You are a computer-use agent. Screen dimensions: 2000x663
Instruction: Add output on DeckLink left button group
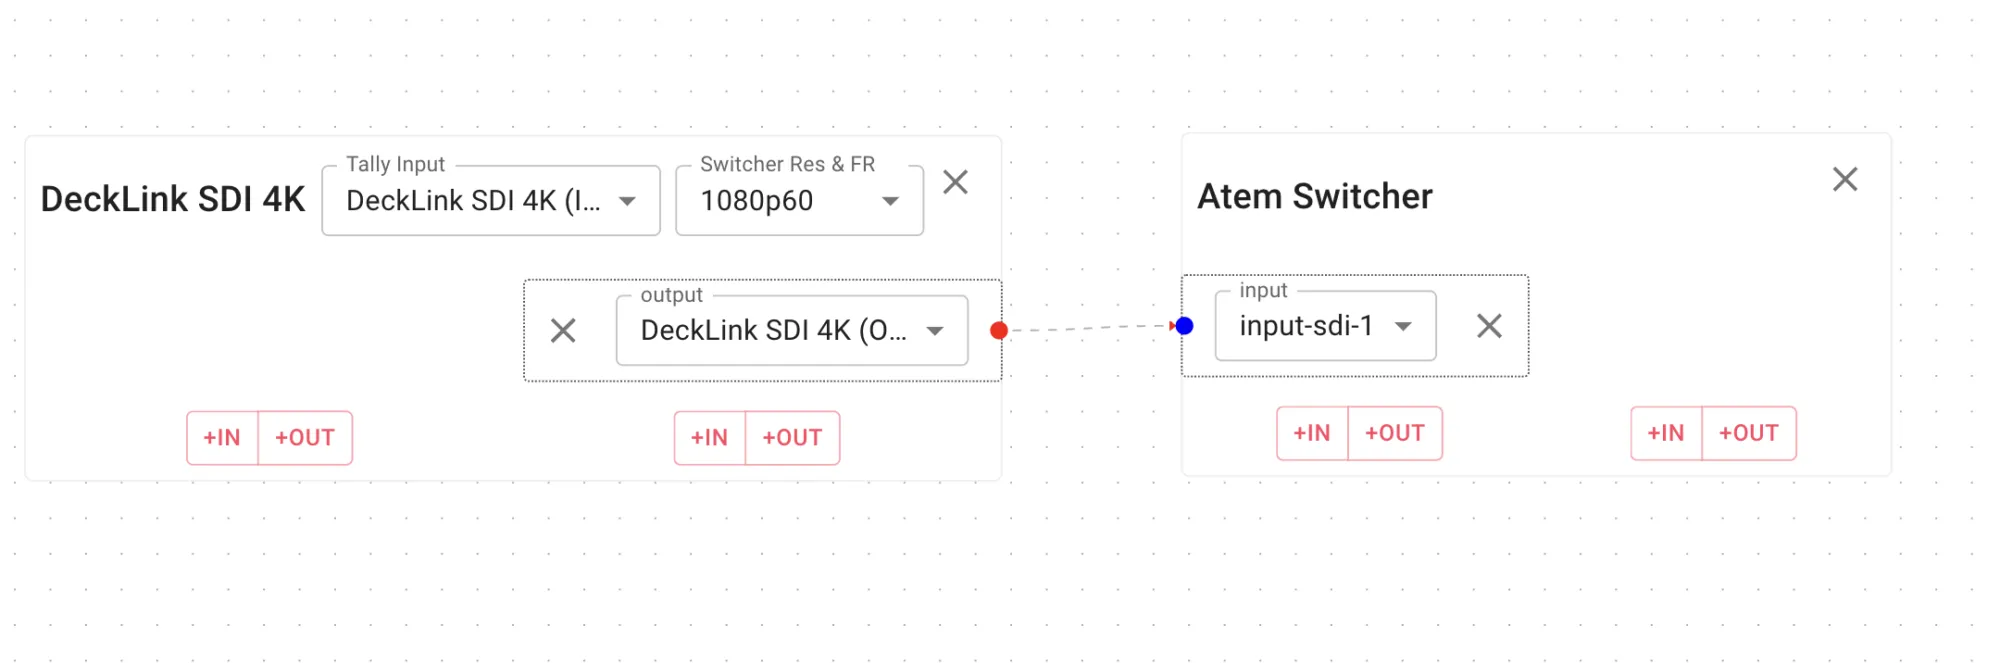[305, 438]
